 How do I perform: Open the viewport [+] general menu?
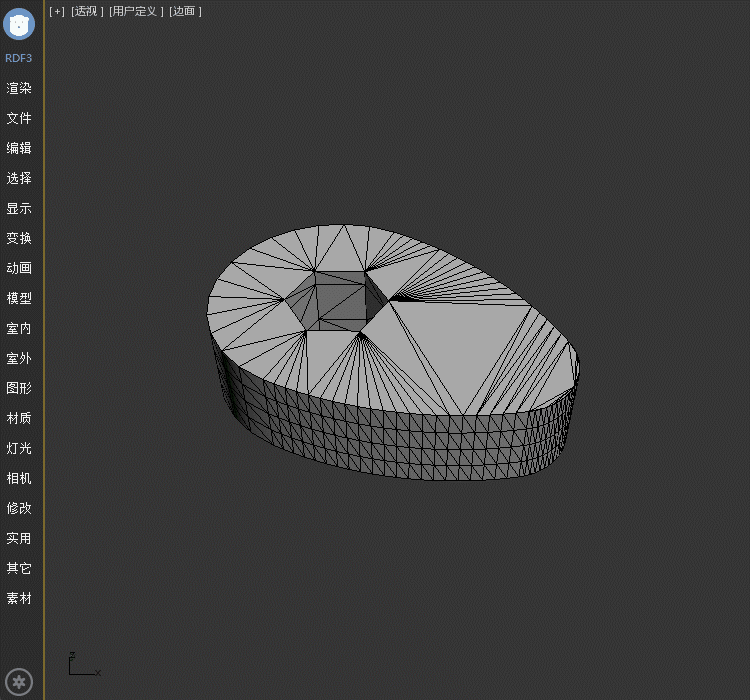pos(57,11)
